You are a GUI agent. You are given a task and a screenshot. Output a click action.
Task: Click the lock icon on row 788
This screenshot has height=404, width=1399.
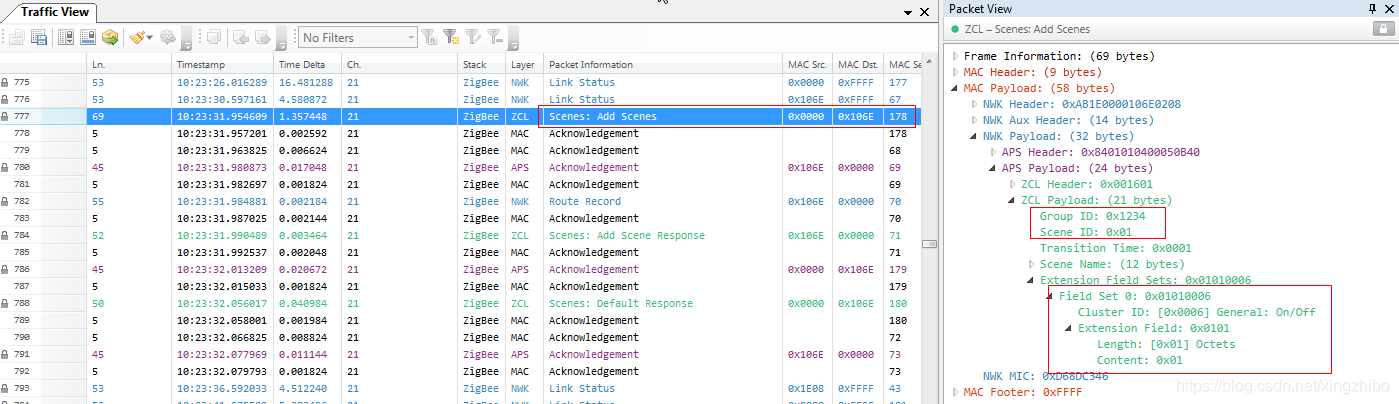click(x=5, y=303)
